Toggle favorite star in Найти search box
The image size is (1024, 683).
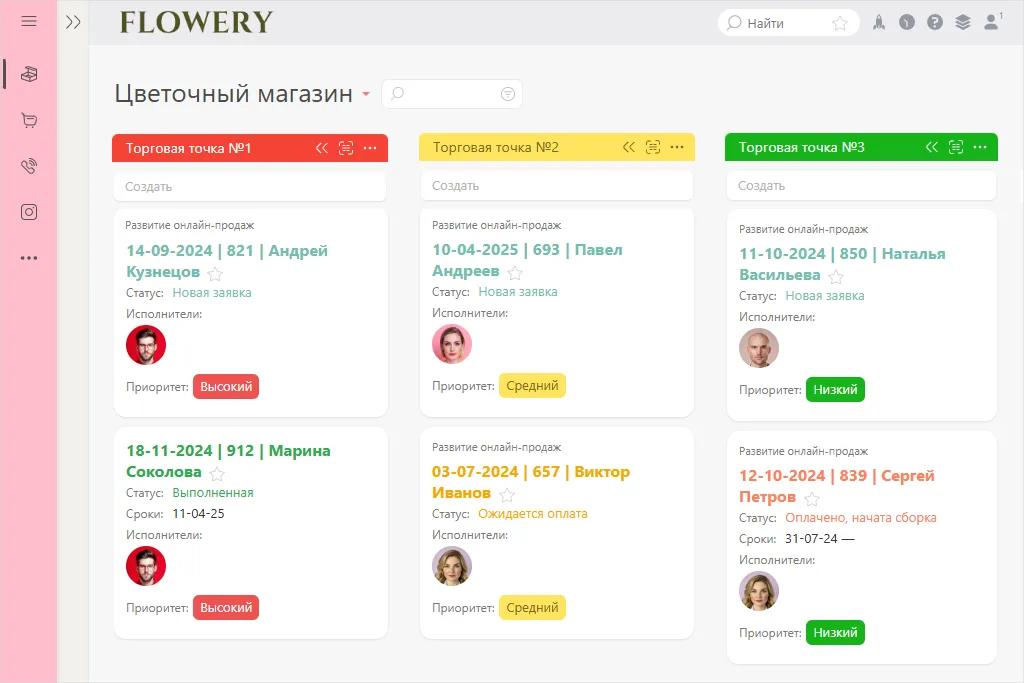[x=840, y=23]
